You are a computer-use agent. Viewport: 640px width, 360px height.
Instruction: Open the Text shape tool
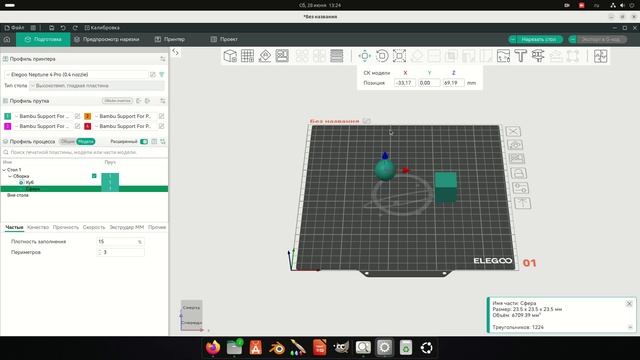pyautogui.click(x=521, y=56)
